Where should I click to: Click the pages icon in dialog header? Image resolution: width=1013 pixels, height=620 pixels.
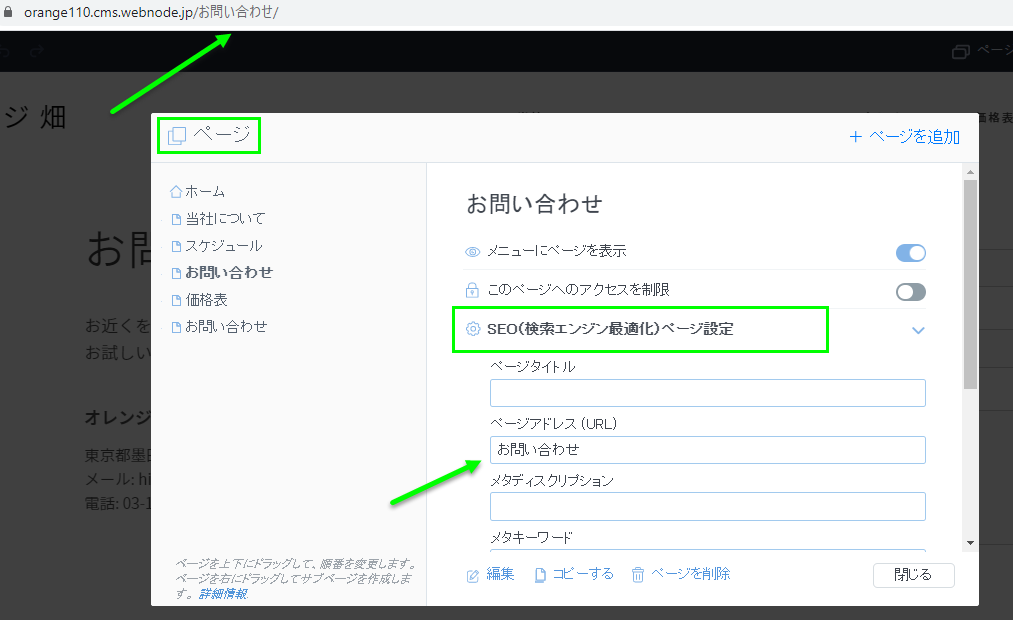tap(176, 136)
